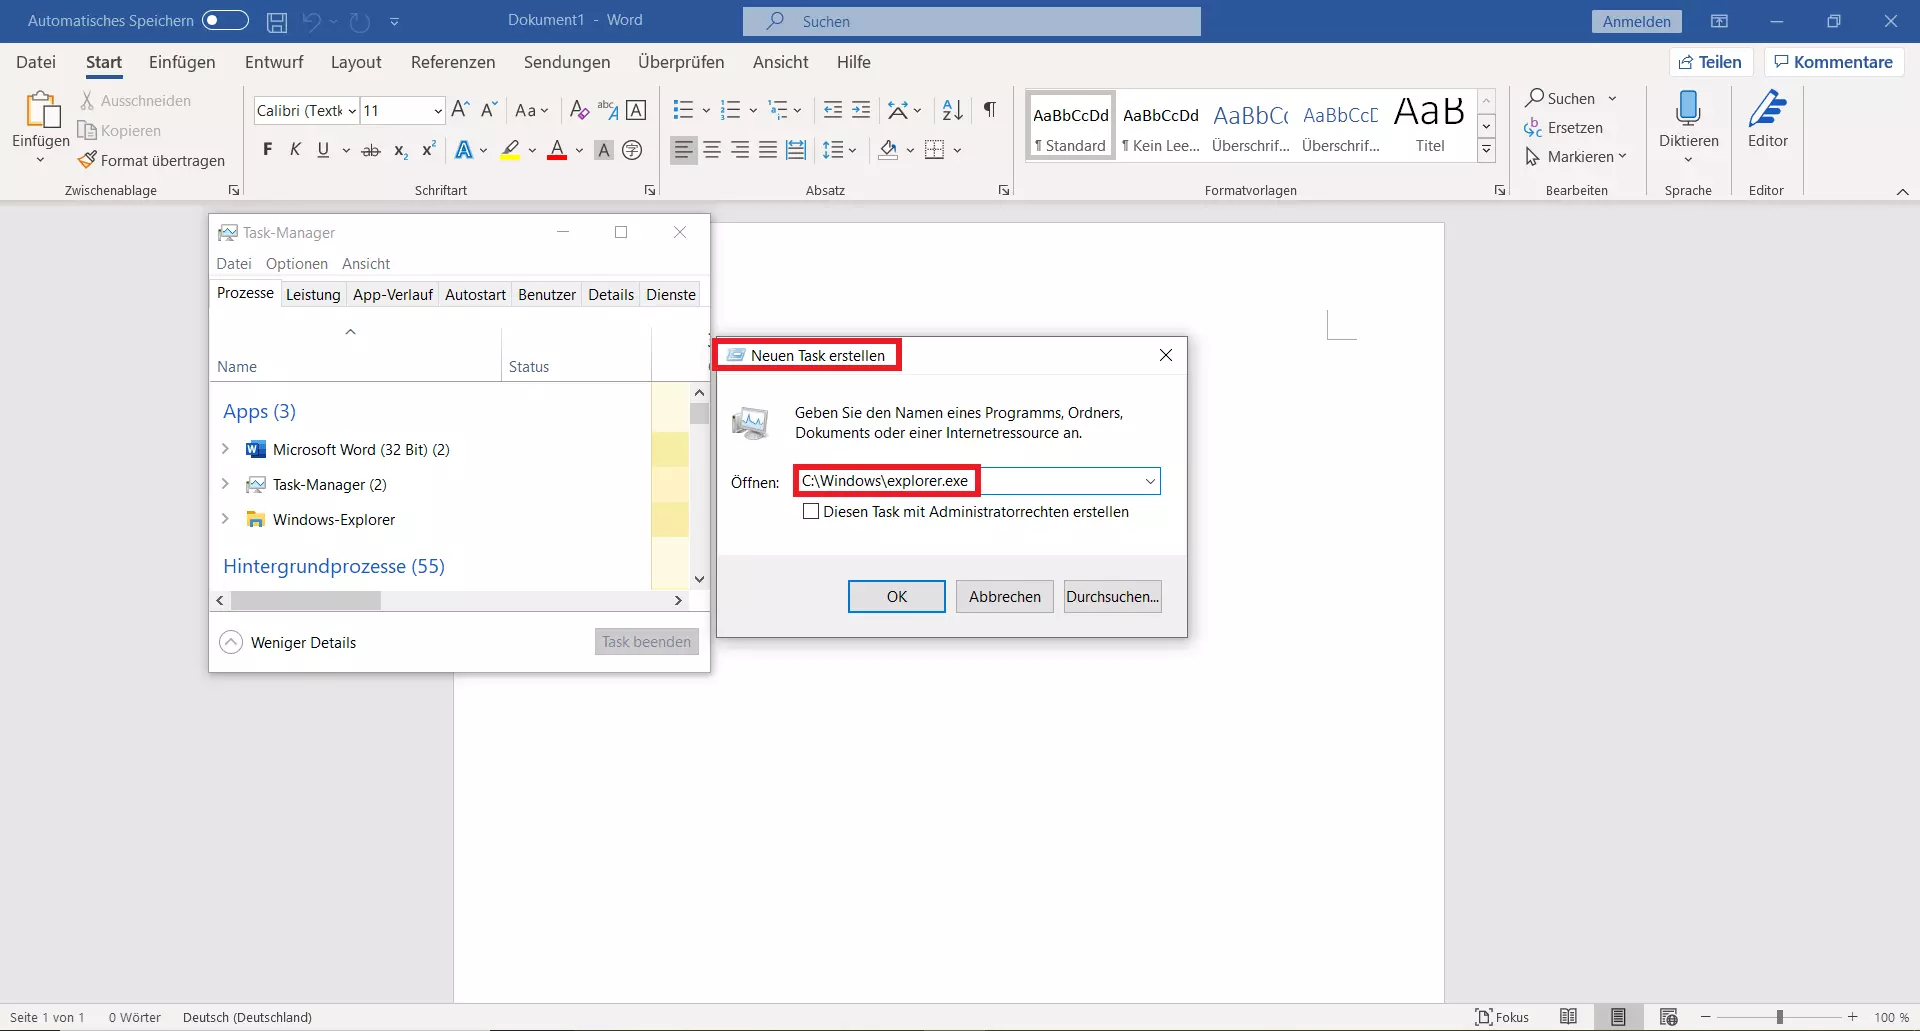Click the zoom slider handle

pyautogui.click(x=1779, y=1017)
